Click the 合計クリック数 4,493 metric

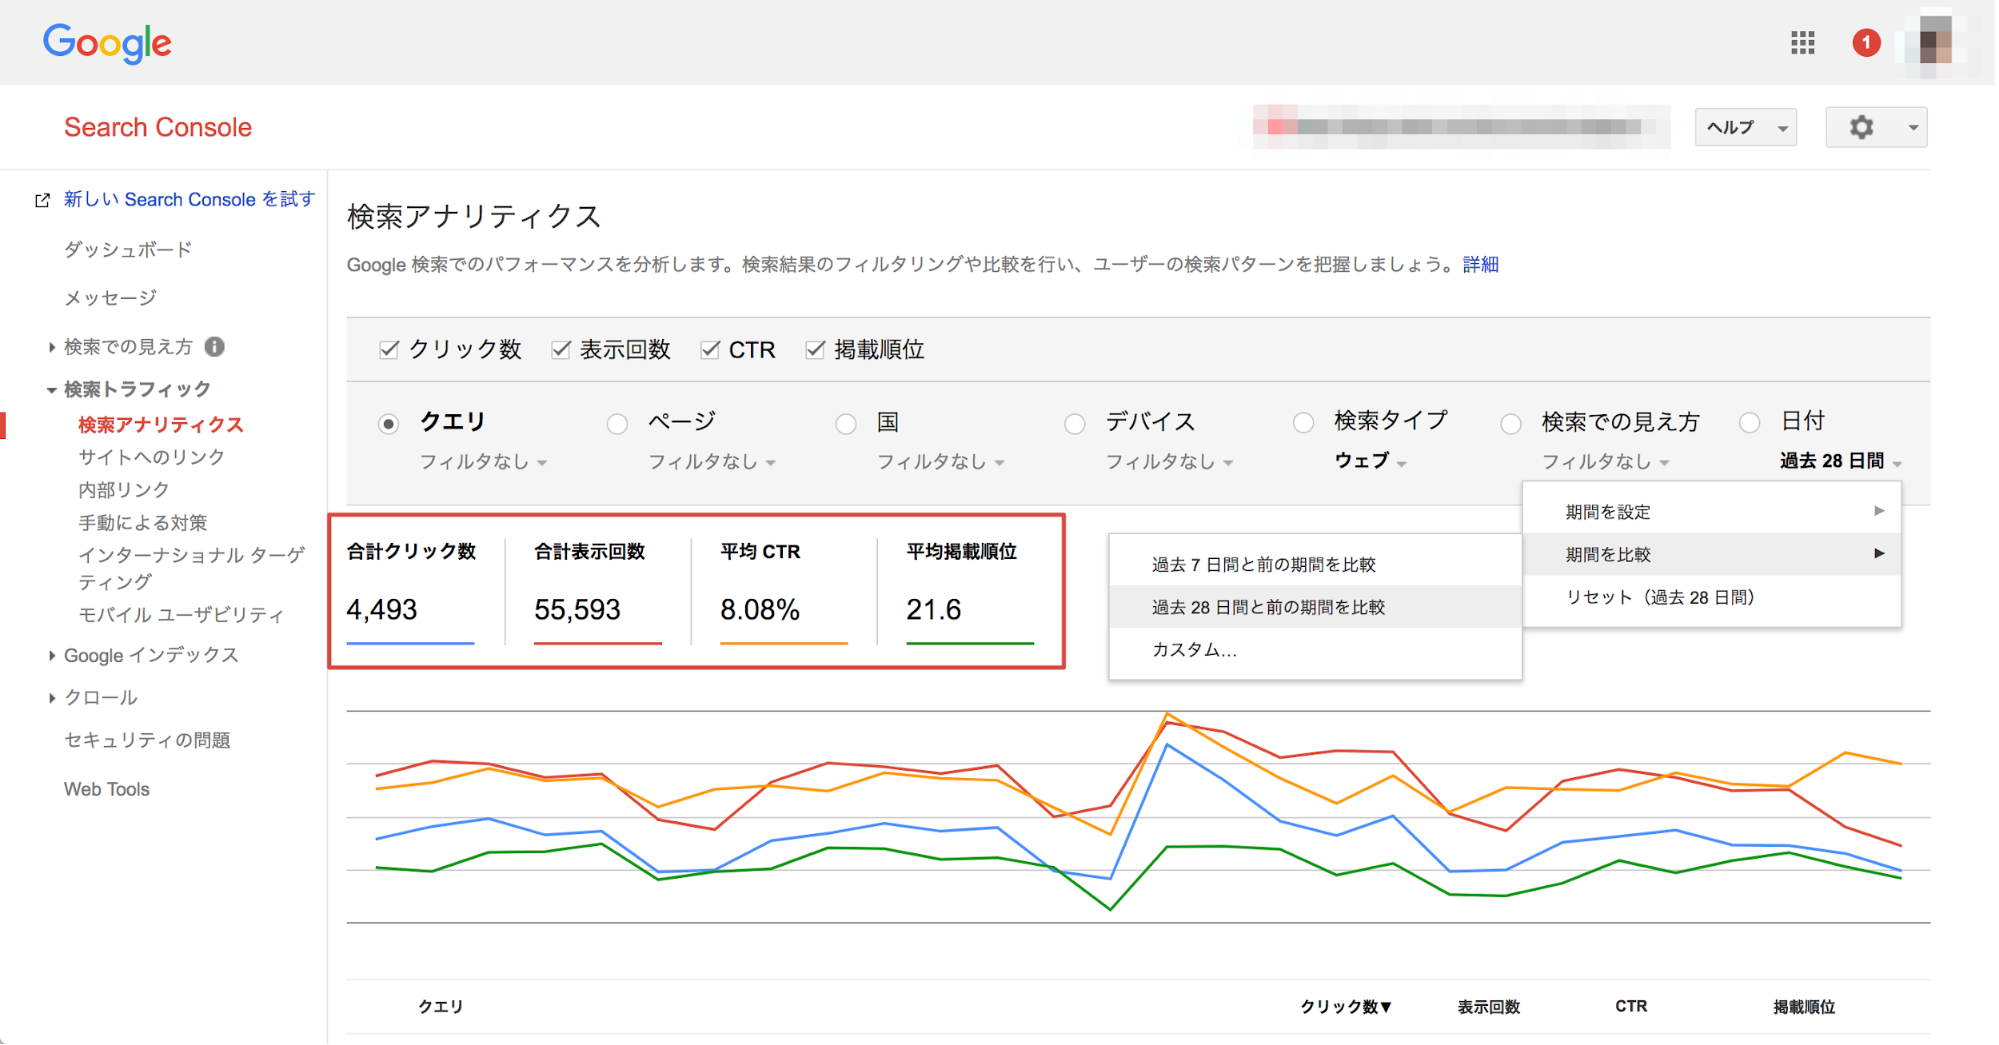point(411,591)
